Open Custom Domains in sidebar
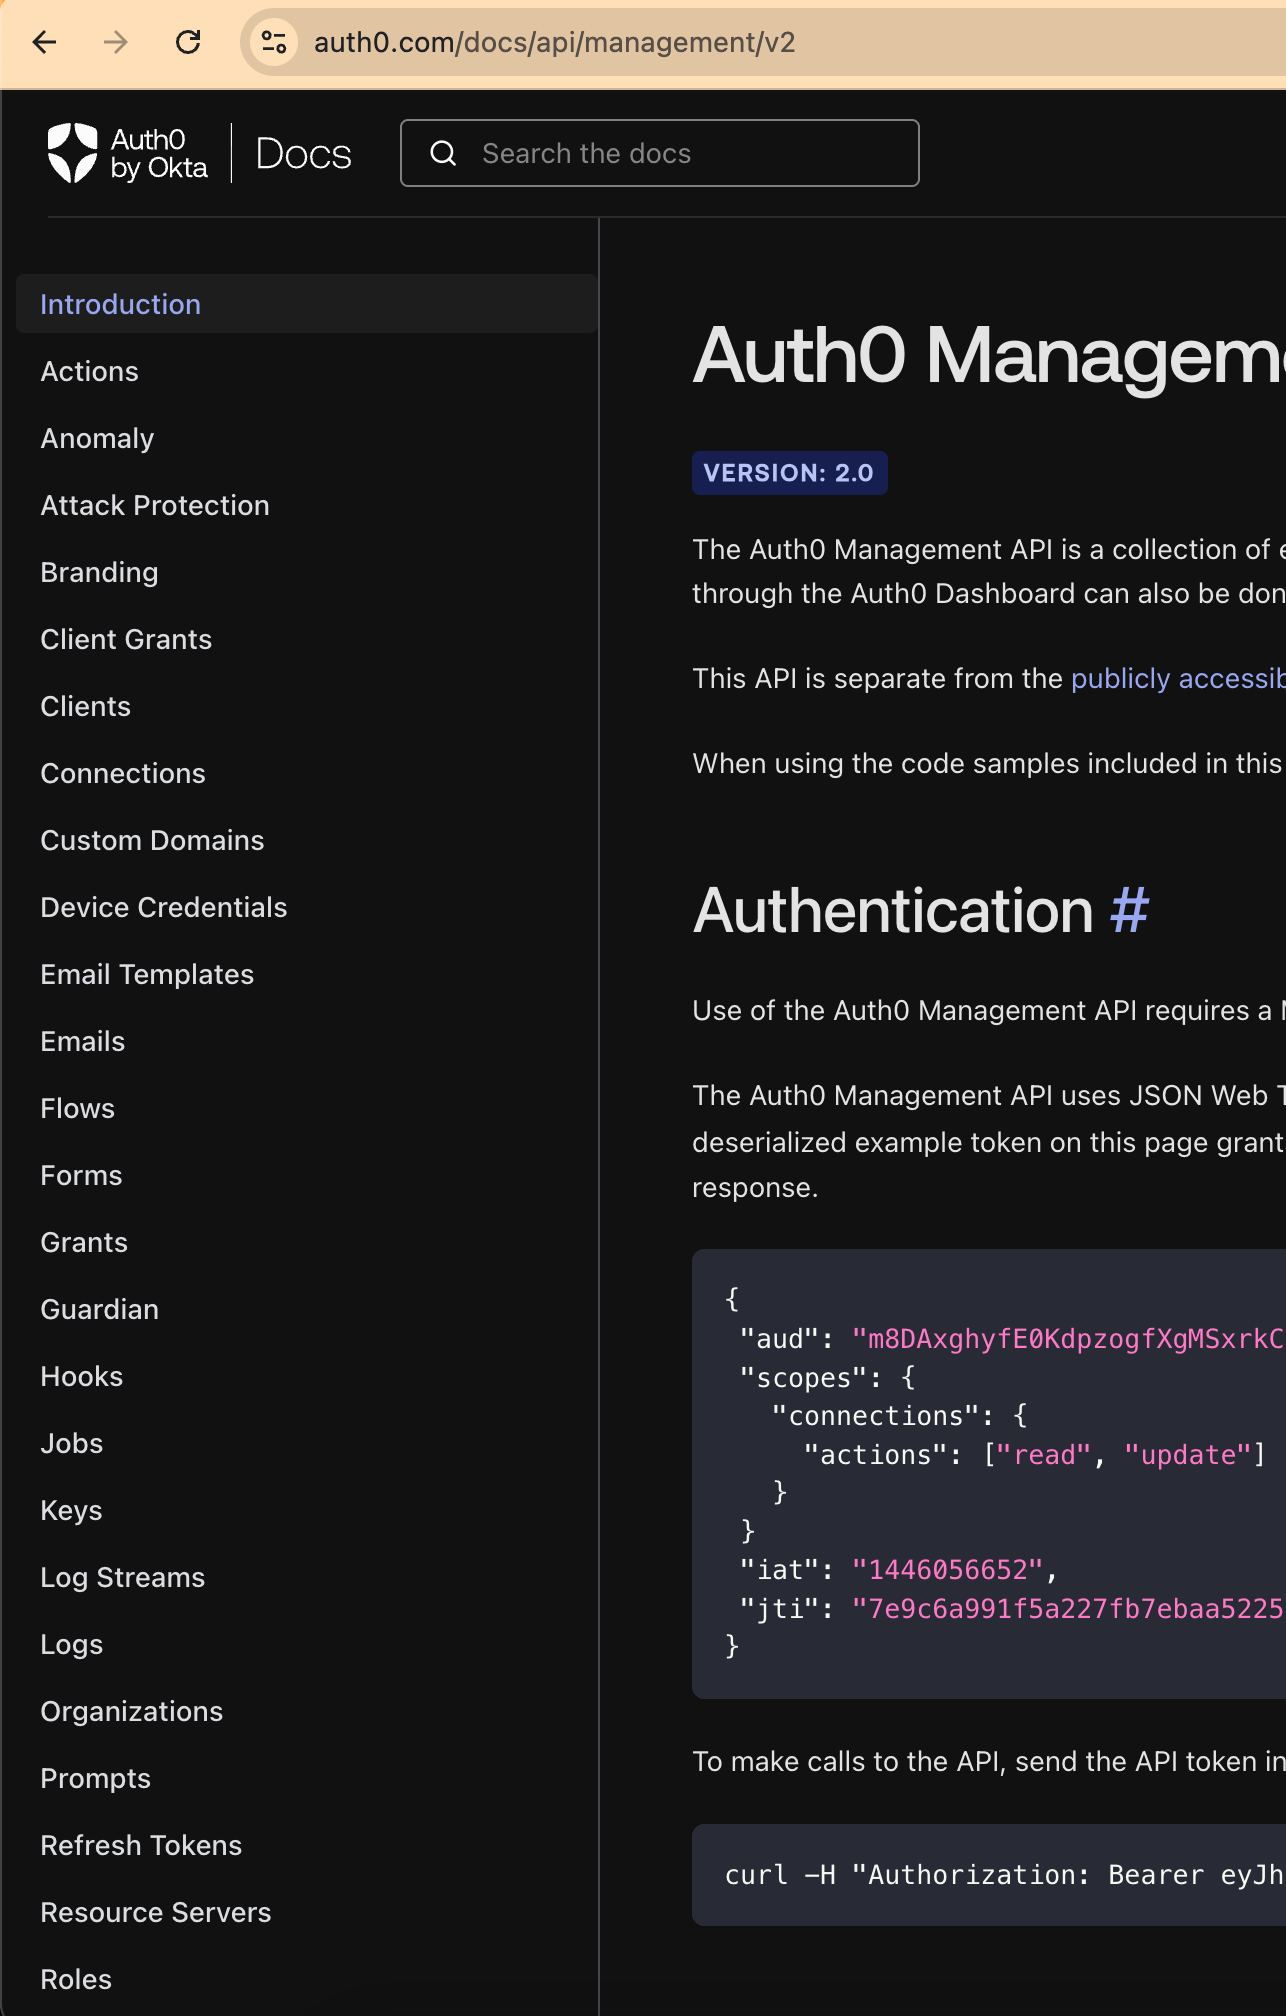The width and height of the screenshot is (1286, 2016). [152, 840]
